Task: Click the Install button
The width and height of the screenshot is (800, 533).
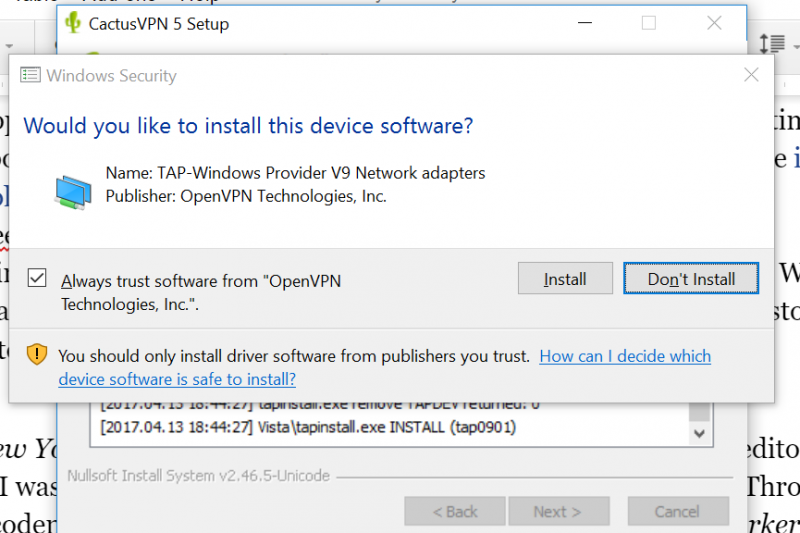Action: pos(565,278)
